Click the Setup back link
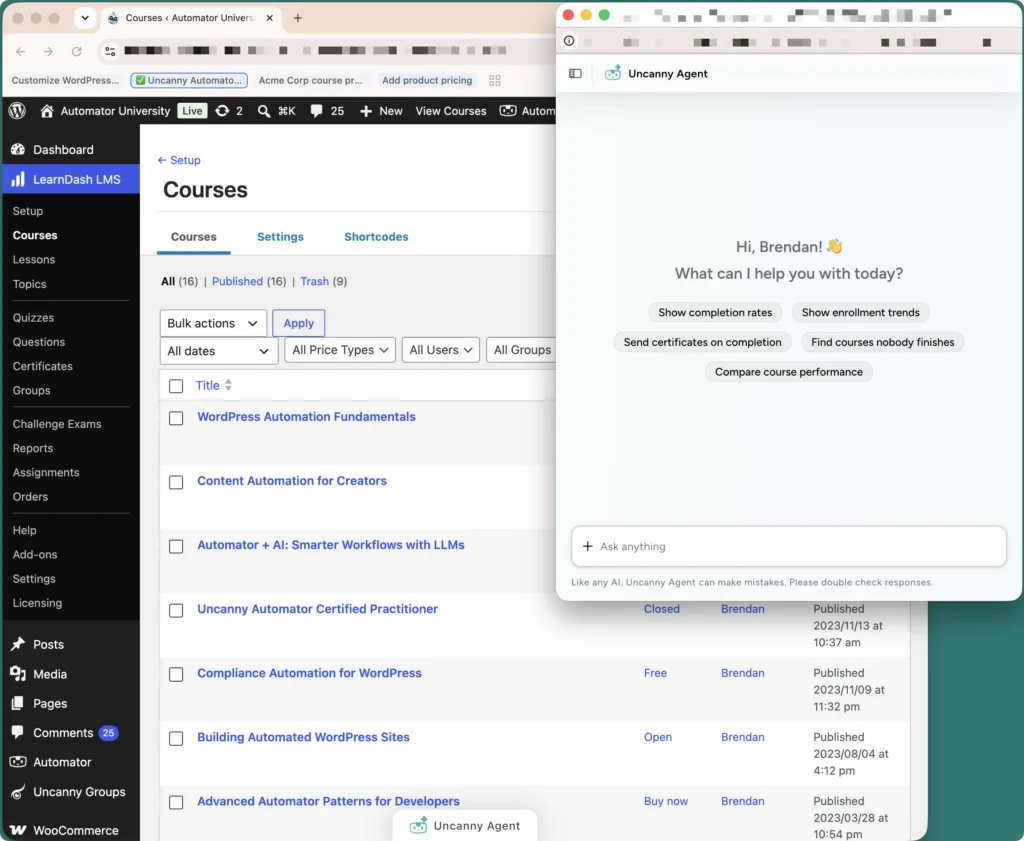The width and height of the screenshot is (1024, 841). [x=179, y=160]
